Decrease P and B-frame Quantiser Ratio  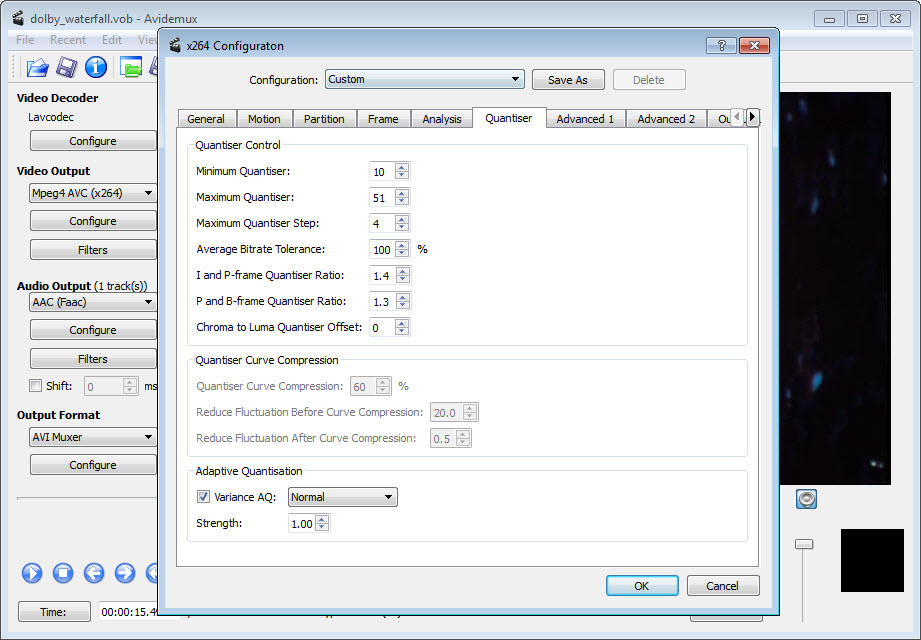pyautogui.click(x=403, y=305)
